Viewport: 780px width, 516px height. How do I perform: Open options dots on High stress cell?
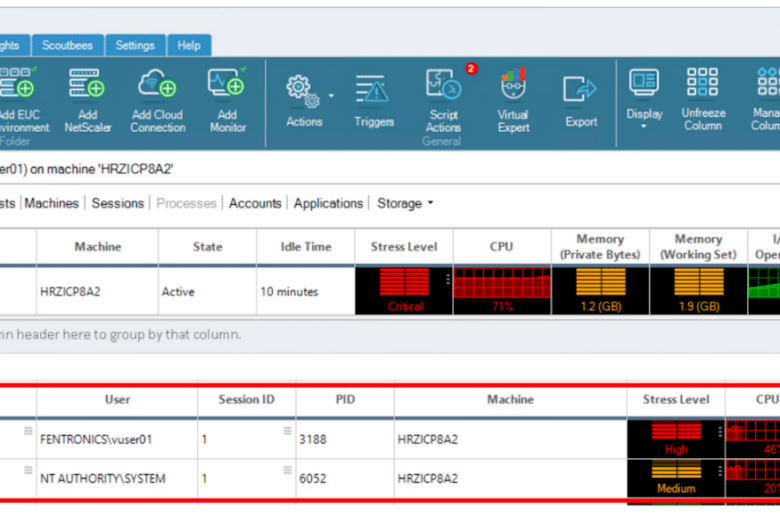coord(720,432)
